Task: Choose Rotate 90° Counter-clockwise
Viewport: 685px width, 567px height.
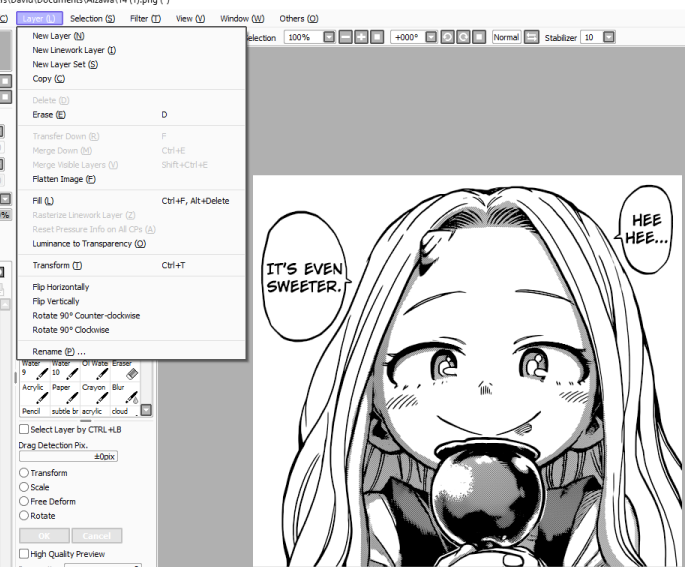Action: pos(131,315)
